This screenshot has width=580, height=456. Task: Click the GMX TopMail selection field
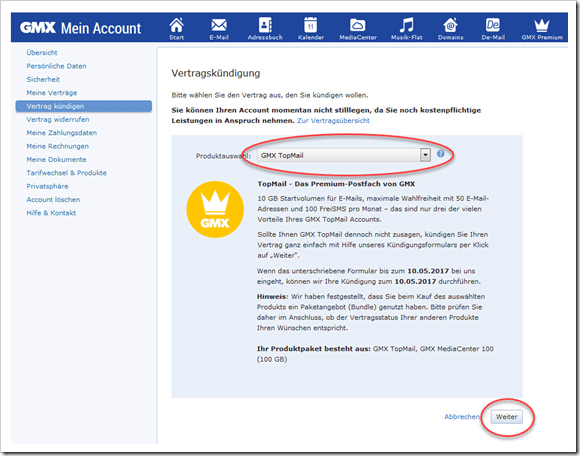tap(344, 155)
